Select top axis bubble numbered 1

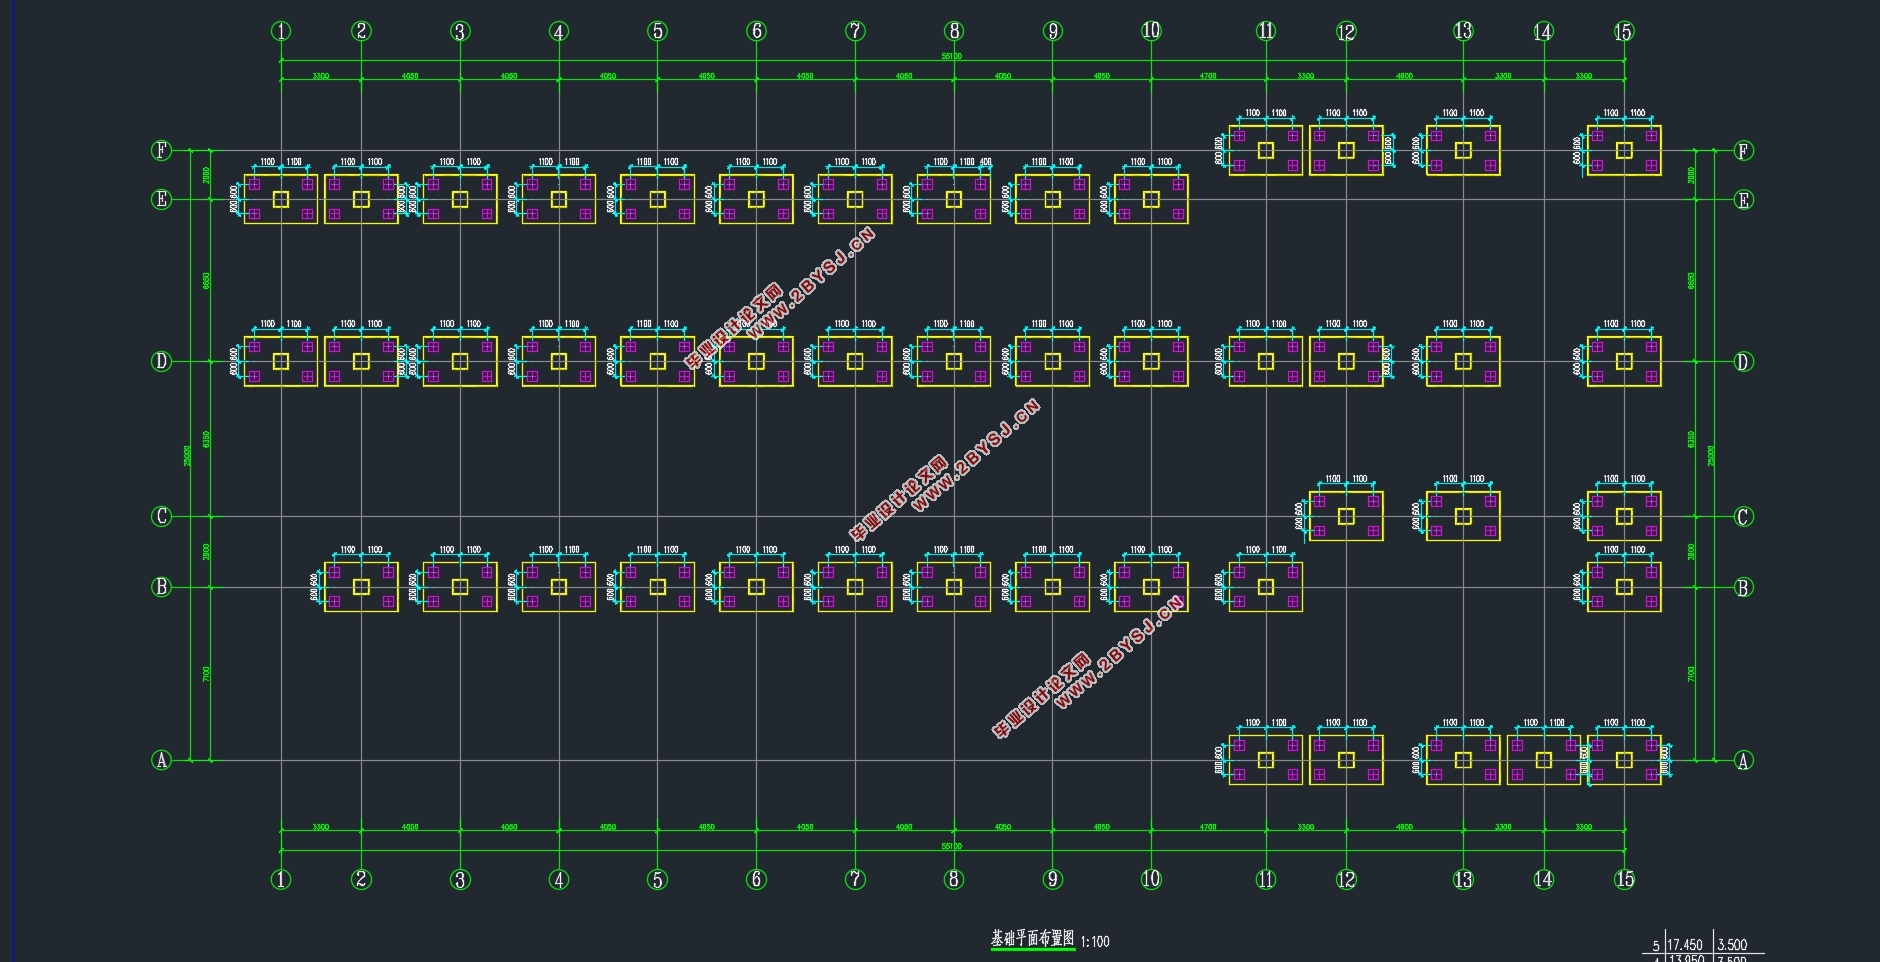pyautogui.click(x=281, y=31)
